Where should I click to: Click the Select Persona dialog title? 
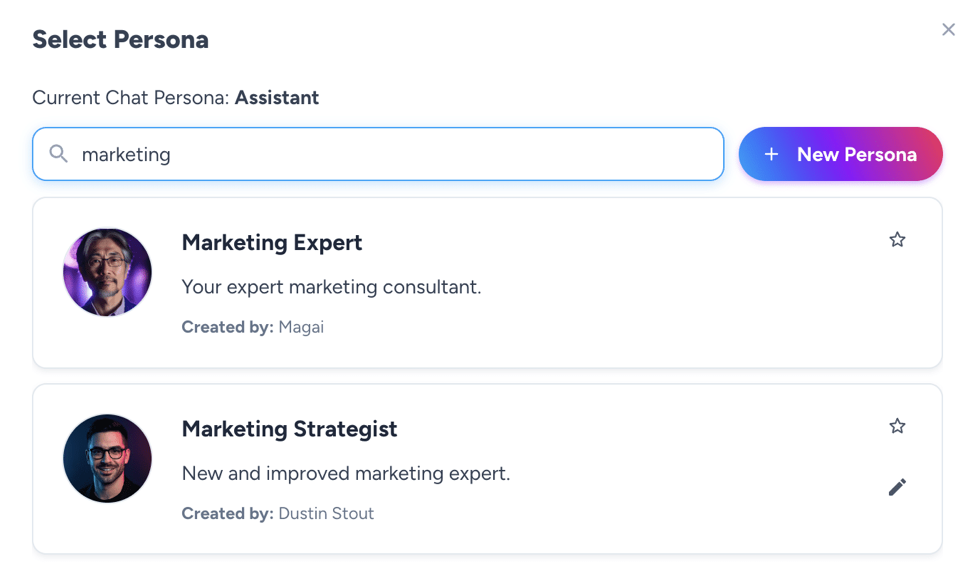coord(120,39)
